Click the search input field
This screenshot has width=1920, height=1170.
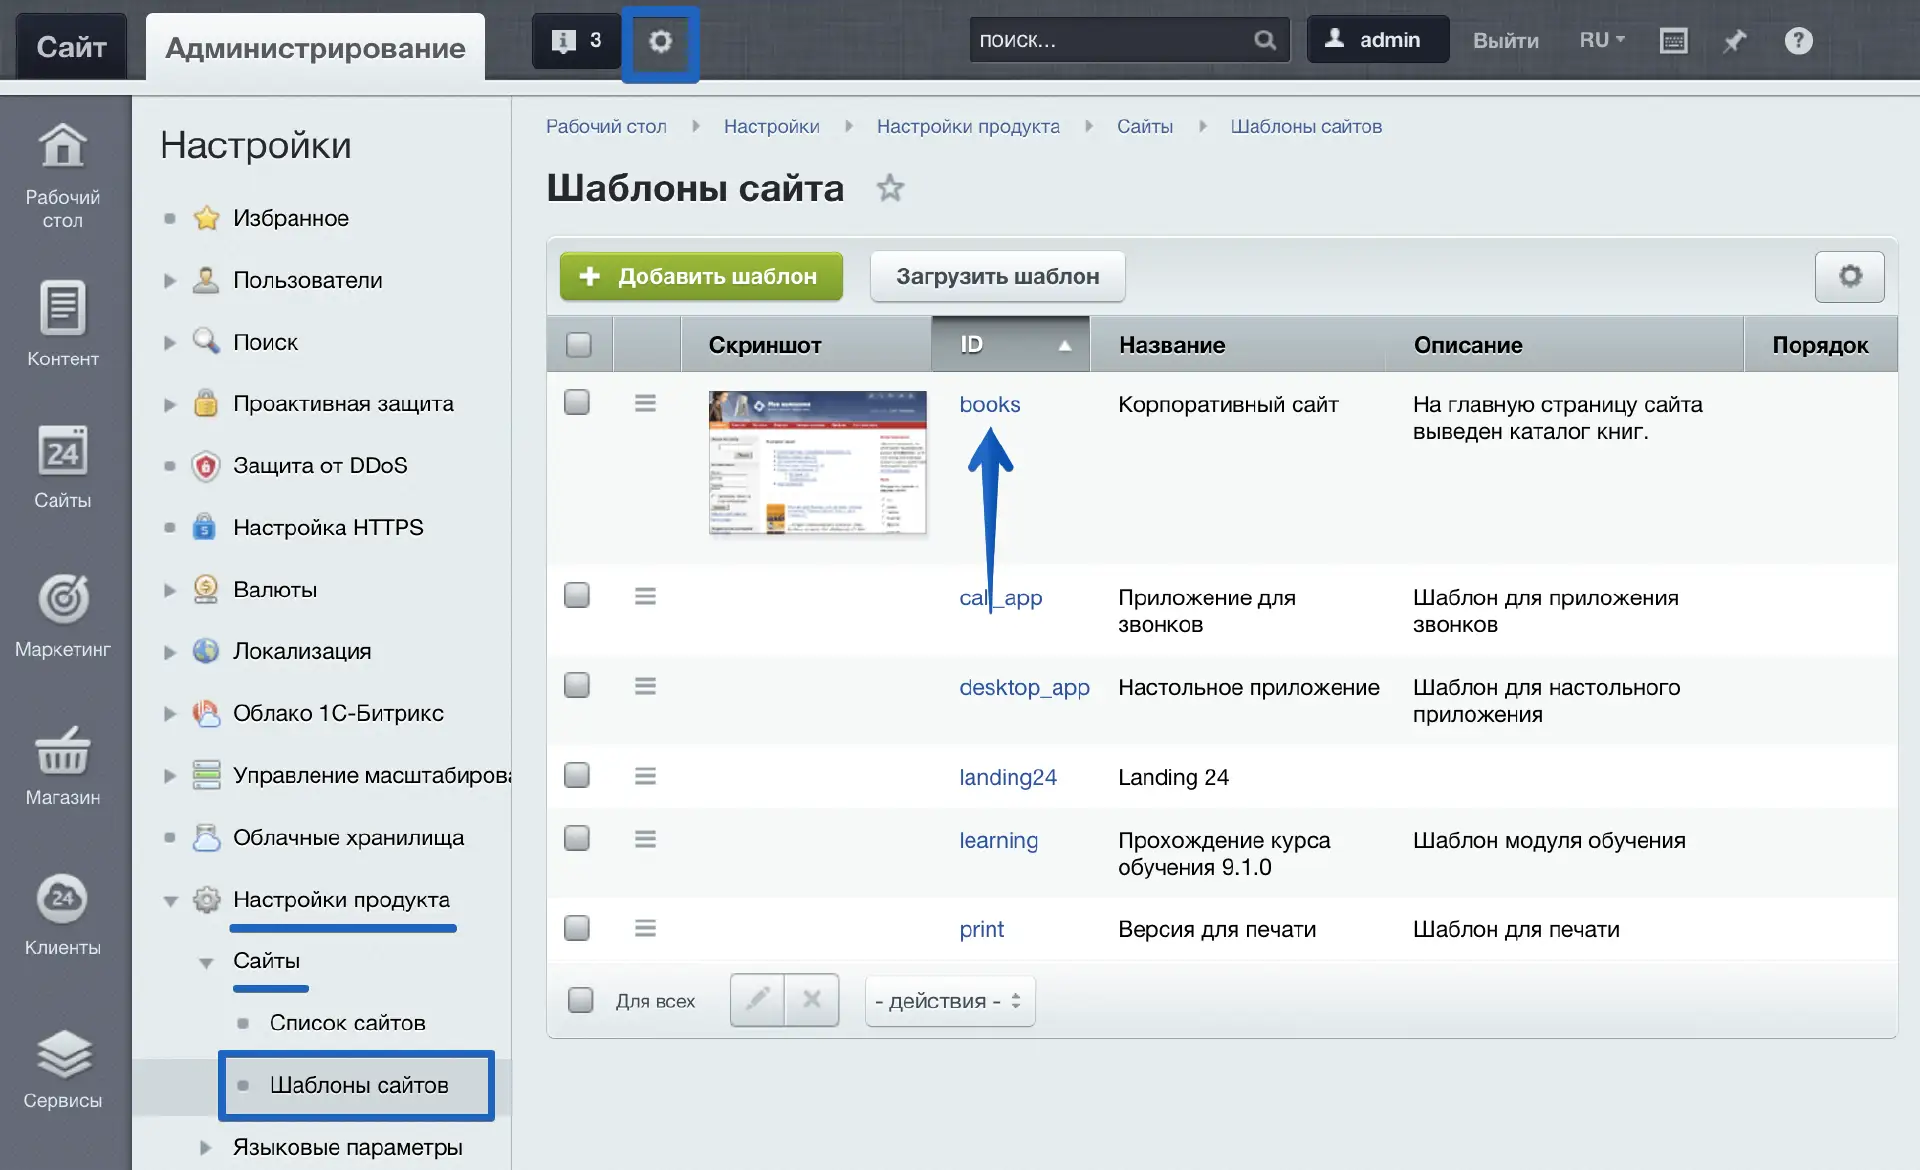pyautogui.click(x=1110, y=41)
